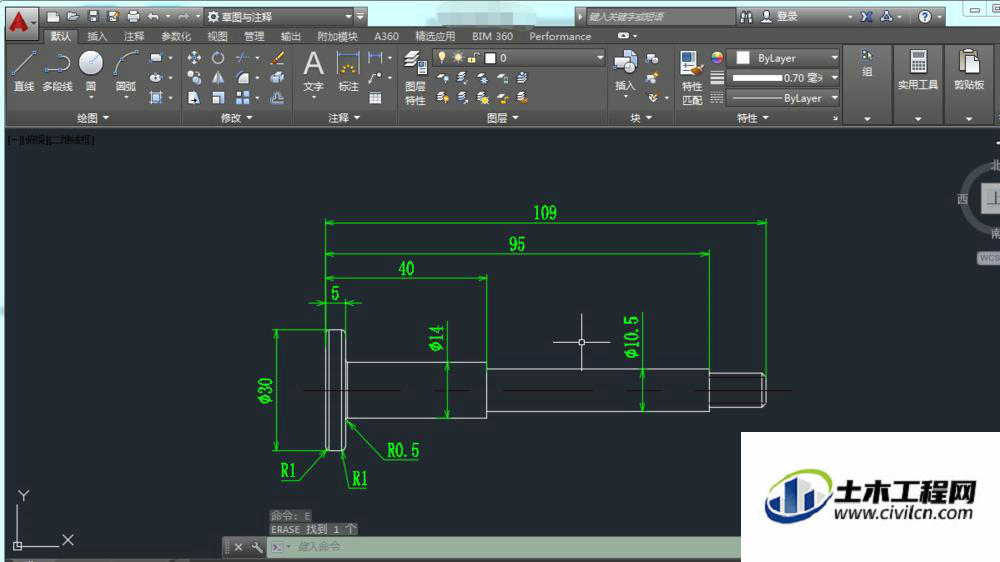The height and width of the screenshot is (562, 1000).
Task: Toggle layer freeze sun icon
Action: click(457, 57)
